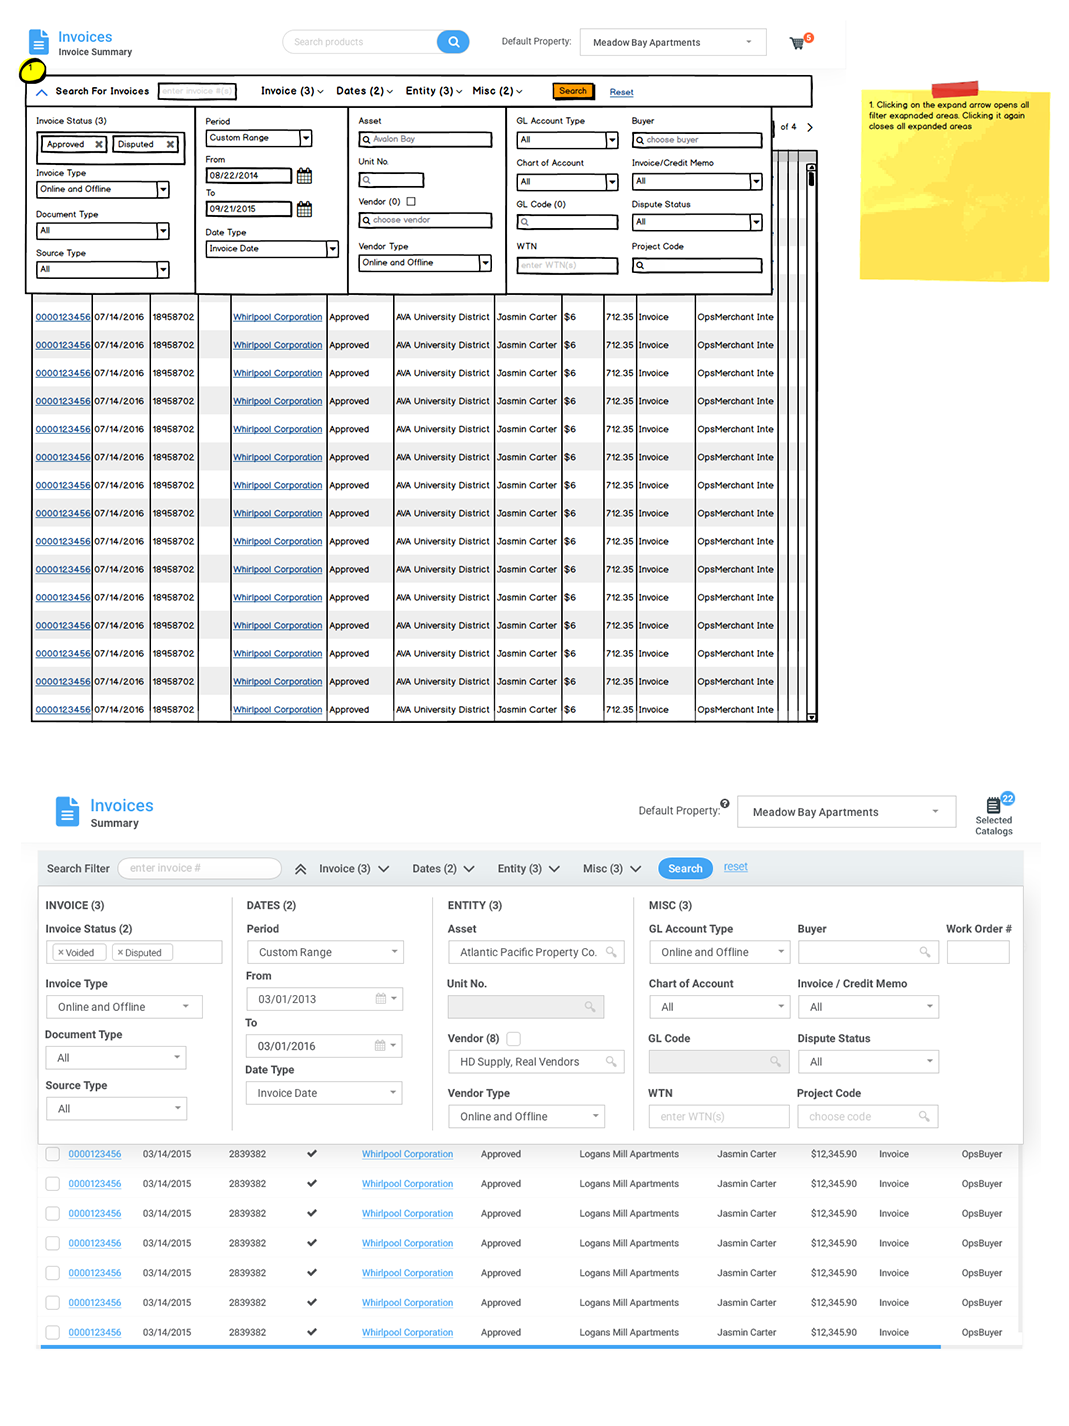Viewport: 1069px width, 1426px height.
Task: Expand the Misc (2) filter tab in top wireframe
Action: coord(497,91)
